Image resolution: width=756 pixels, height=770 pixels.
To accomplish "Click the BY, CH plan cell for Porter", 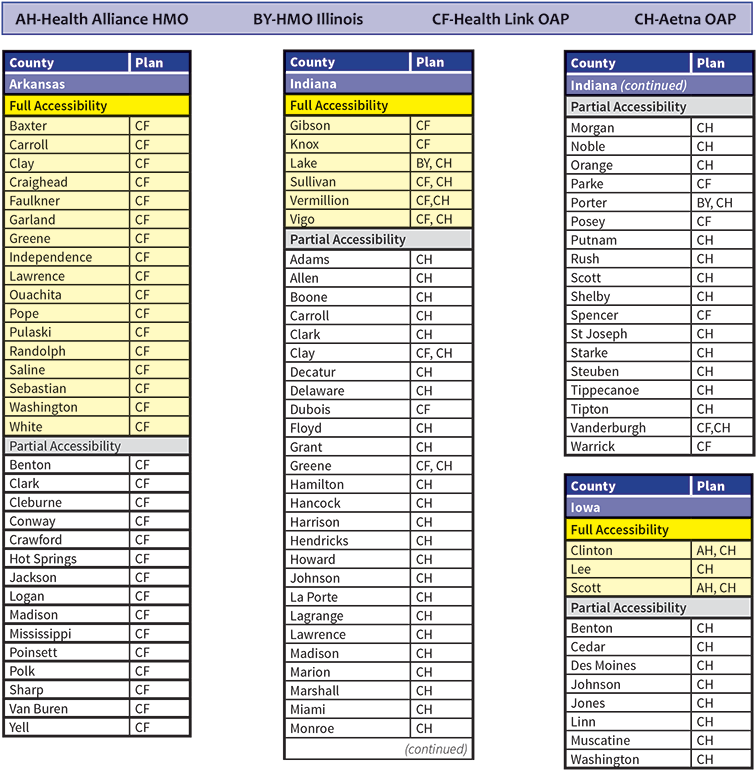I will (x=722, y=203).
